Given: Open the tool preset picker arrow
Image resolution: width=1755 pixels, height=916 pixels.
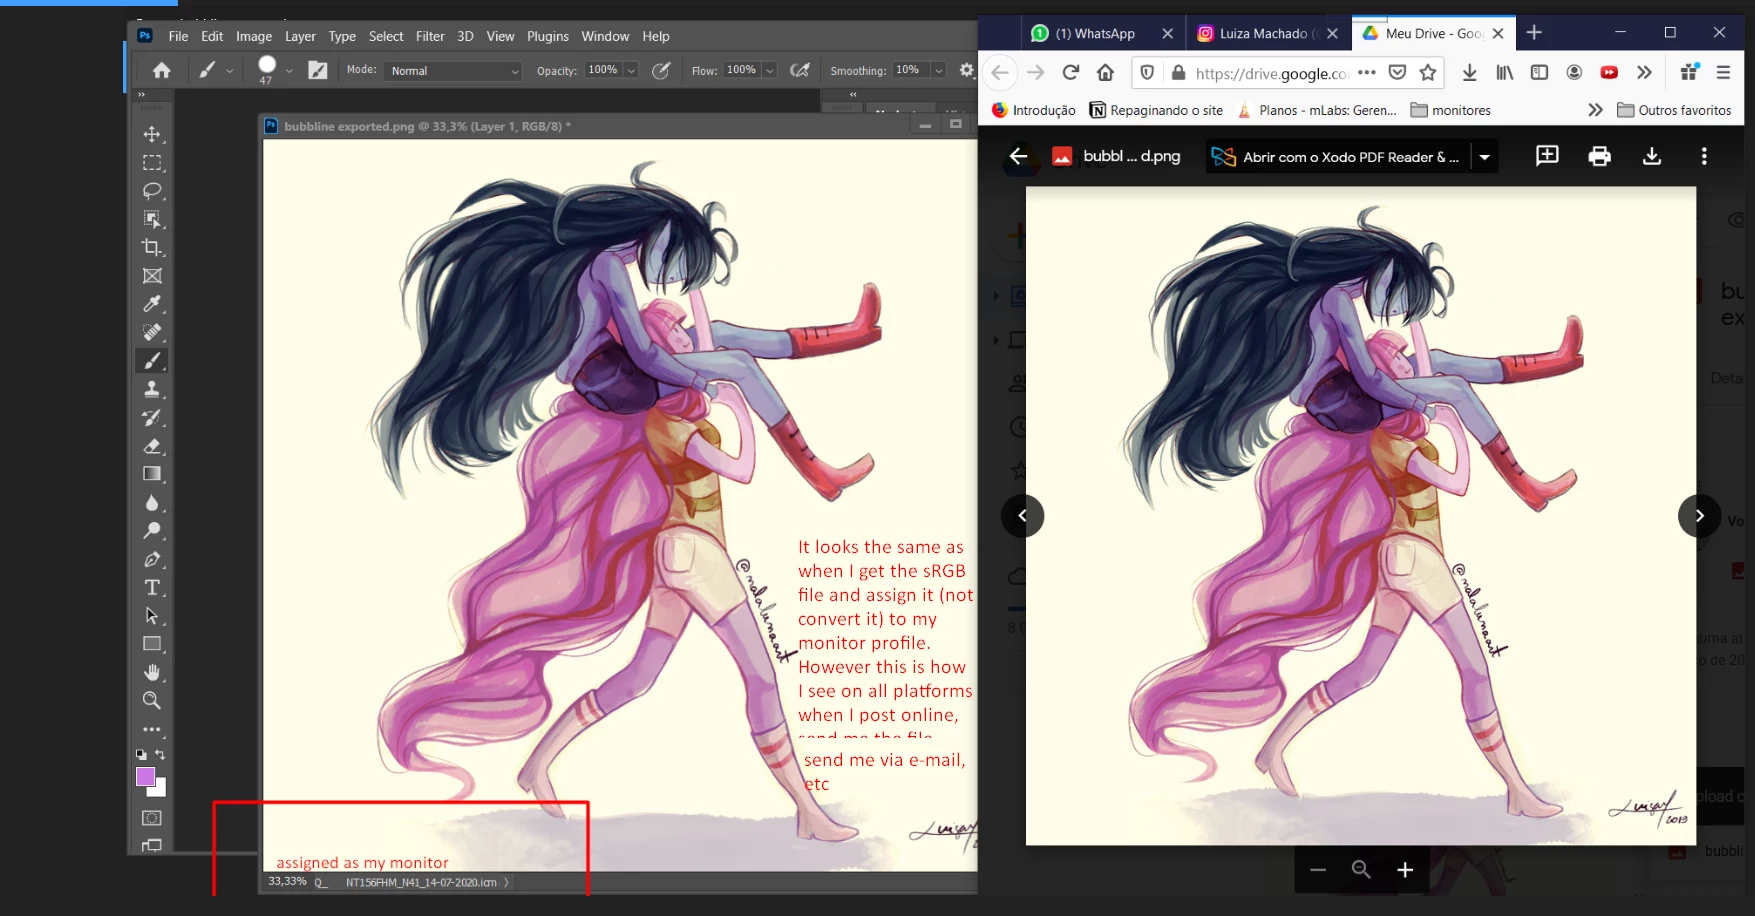Looking at the screenshot, I should pos(230,71).
